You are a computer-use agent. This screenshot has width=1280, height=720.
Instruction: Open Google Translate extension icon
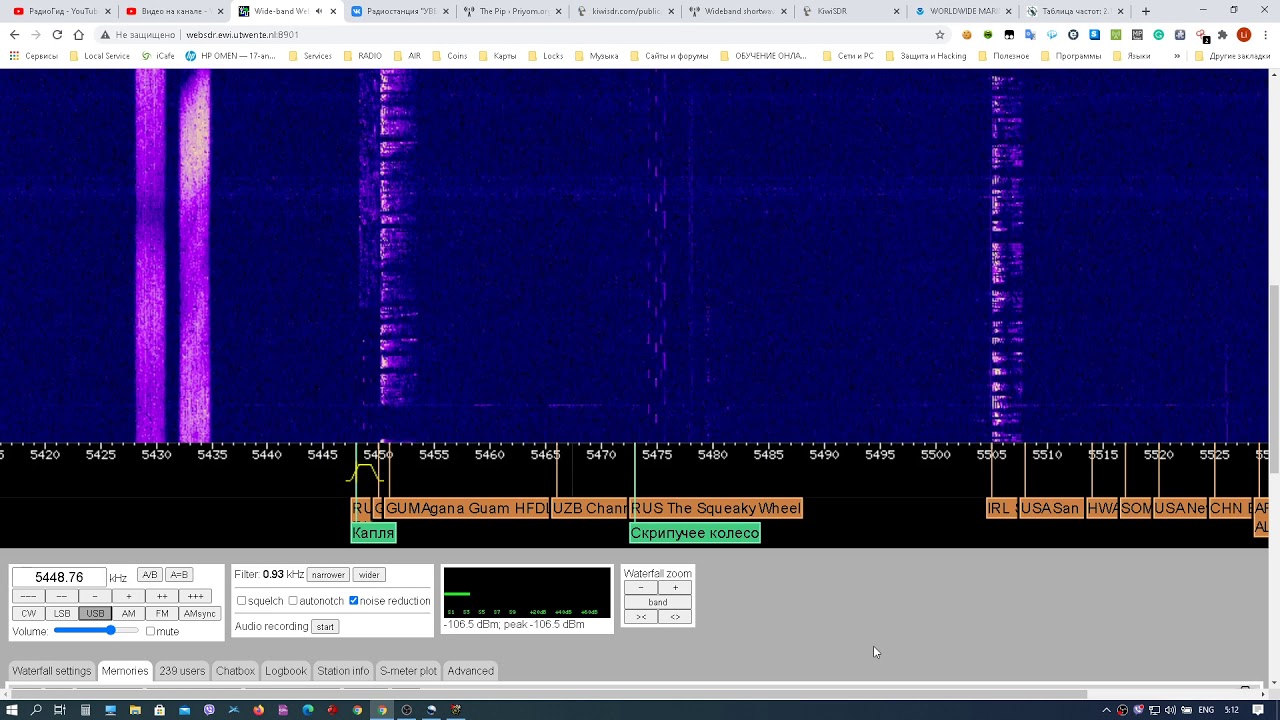click(1030, 34)
